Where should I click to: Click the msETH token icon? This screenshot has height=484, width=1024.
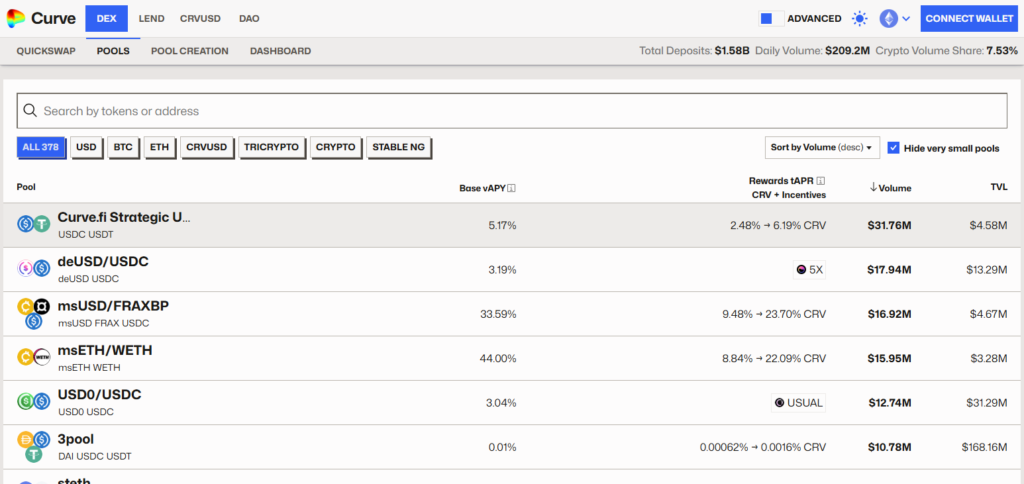pyautogui.click(x=25, y=358)
